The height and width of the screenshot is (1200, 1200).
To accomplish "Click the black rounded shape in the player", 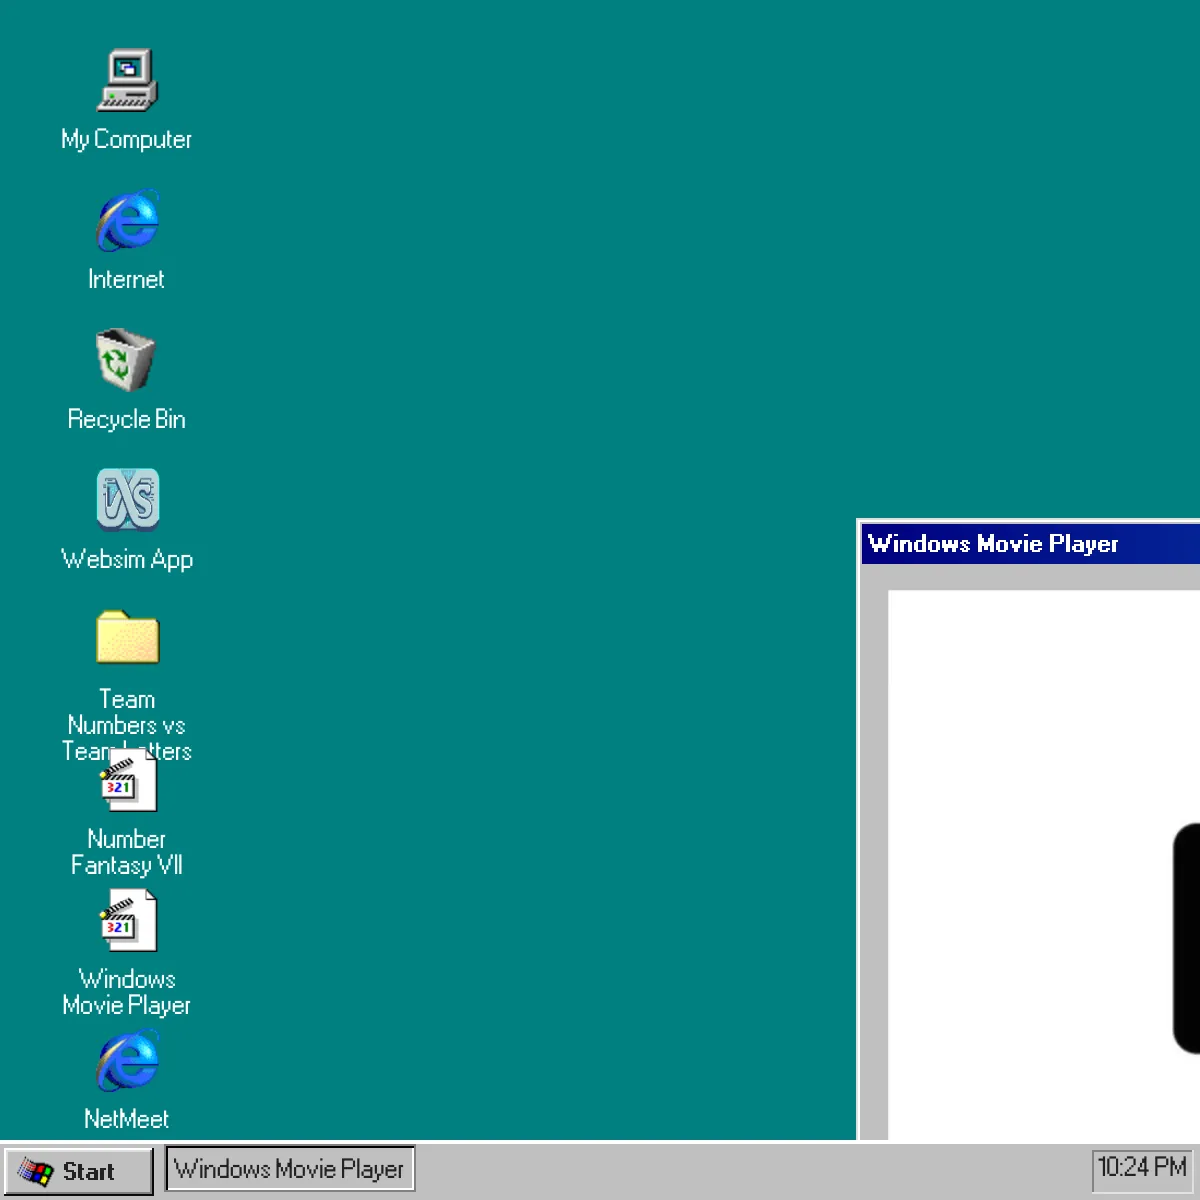I will (x=1187, y=938).
